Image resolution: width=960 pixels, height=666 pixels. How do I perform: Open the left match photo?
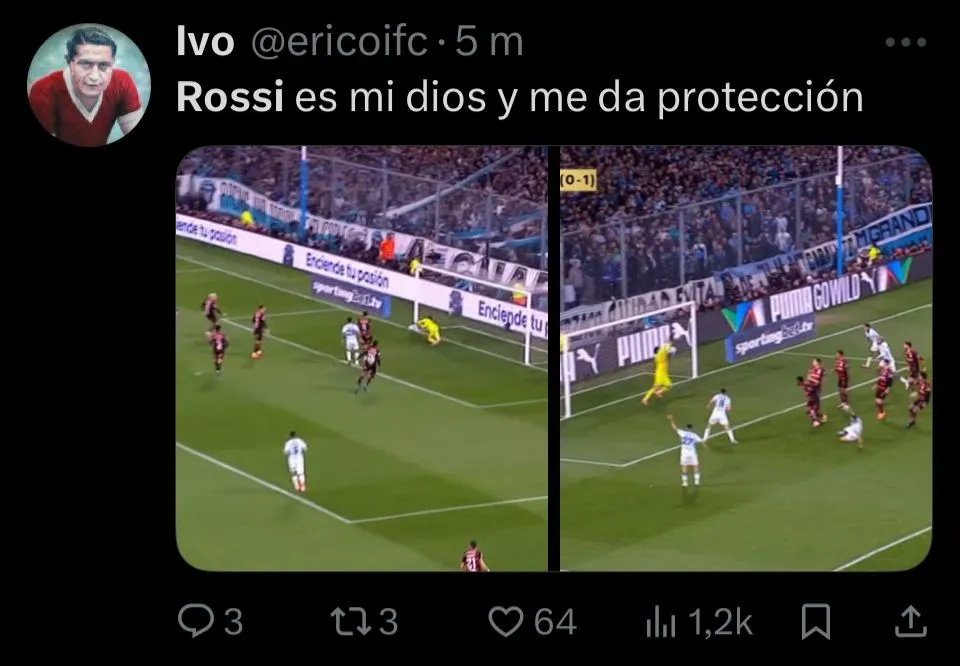pos(362,358)
